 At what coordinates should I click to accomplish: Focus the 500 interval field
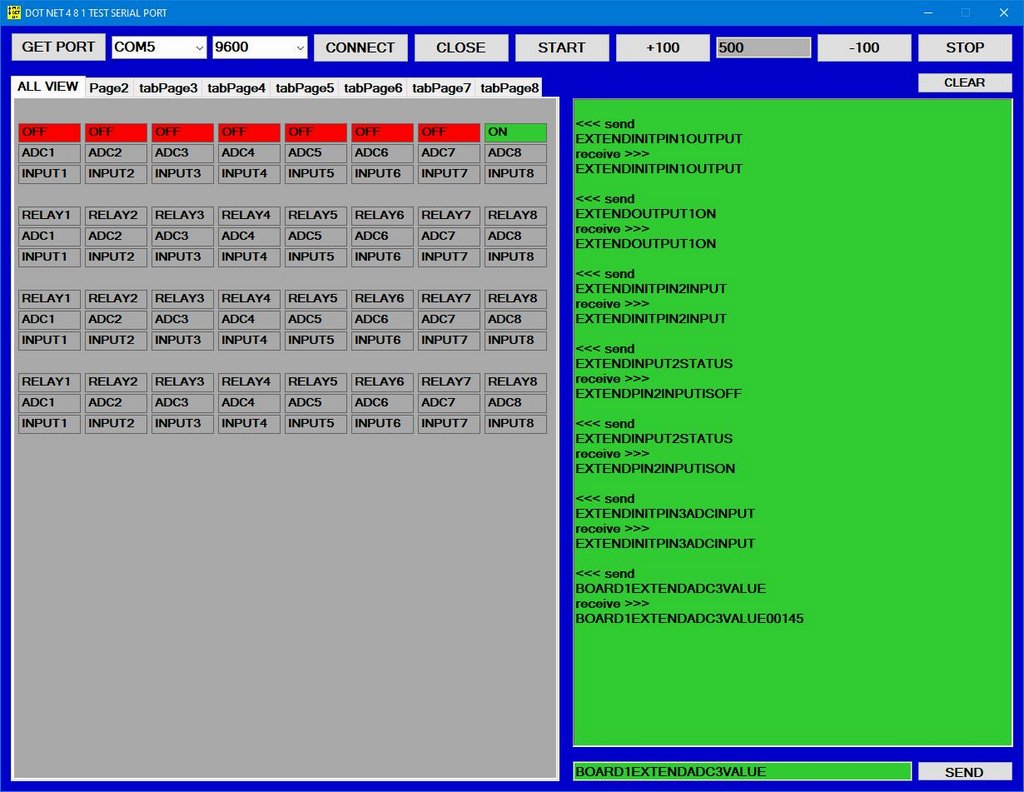pyautogui.click(x=763, y=48)
